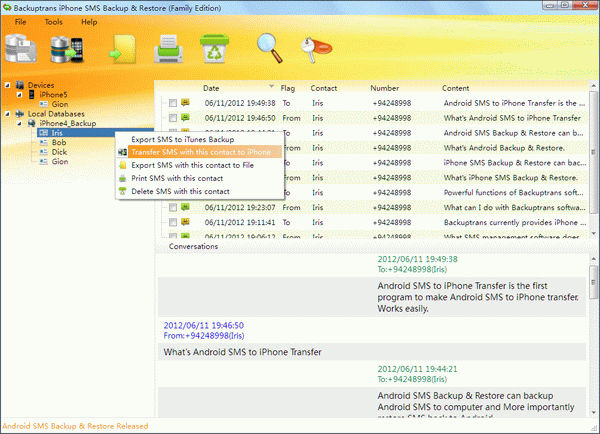The height and width of the screenshot is (434, 600).
Task: Click the message icon on the 19:49:38 row
Action: pos(185,103)
